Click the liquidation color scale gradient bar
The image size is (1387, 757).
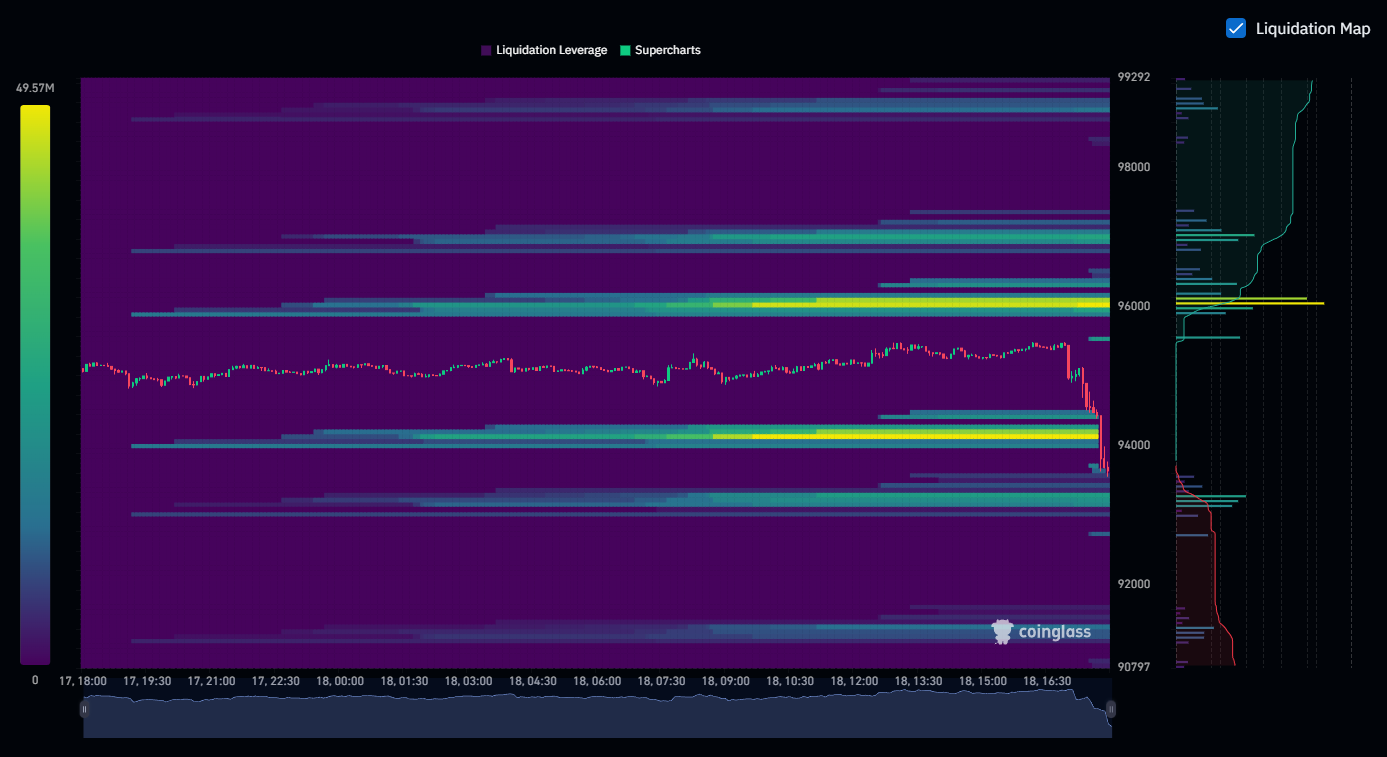point(35,384)
